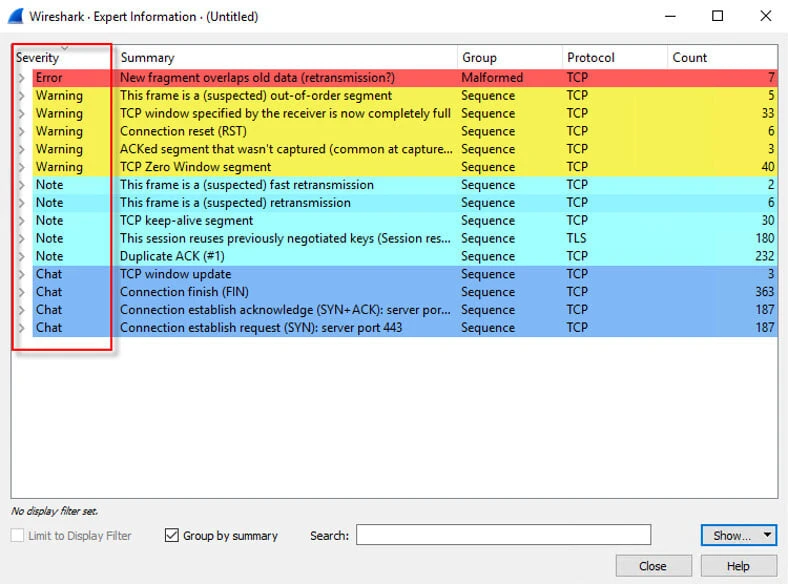Toggle the Group by summary checkbox
The image size is (790, 585).
tap(171, 536)
